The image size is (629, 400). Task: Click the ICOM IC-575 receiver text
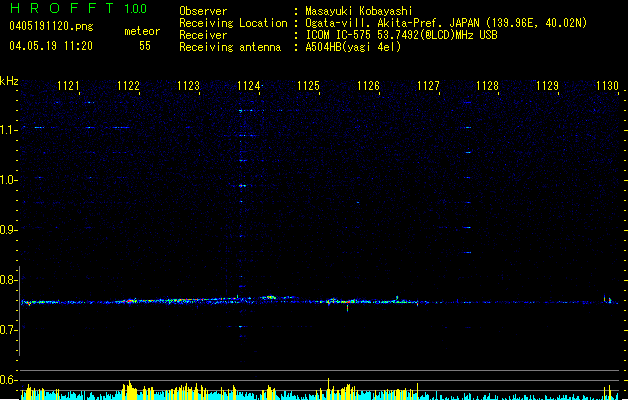coord(401,35)
